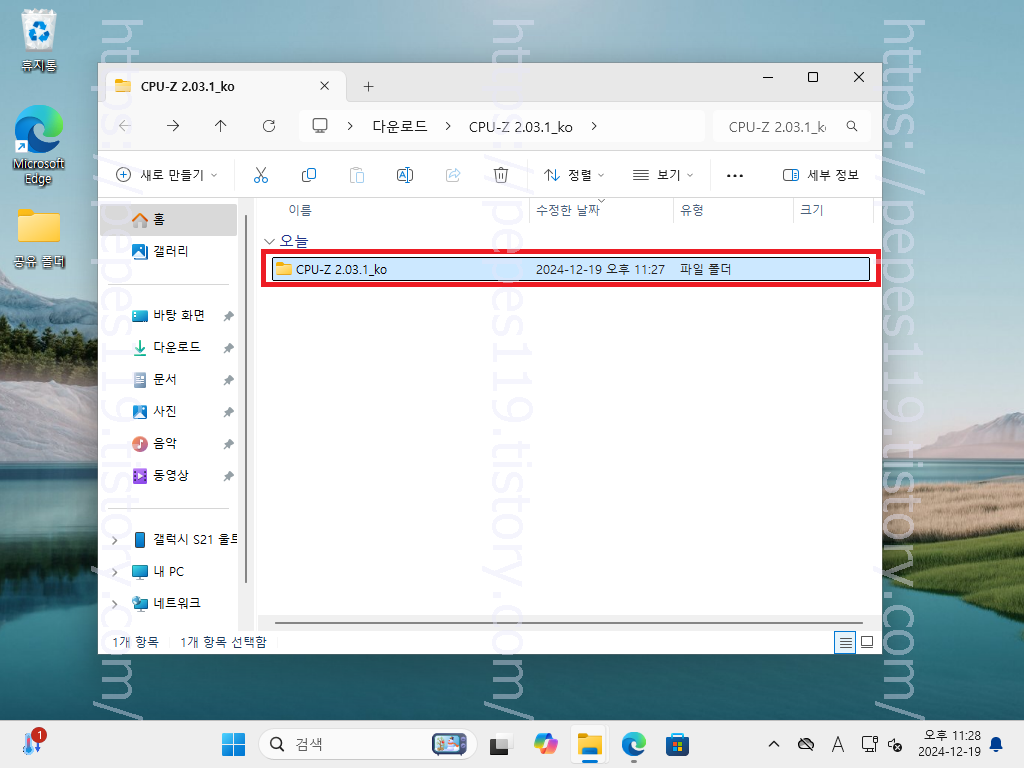Open Recycle Bin on desktop

click(x=39, y=40)
